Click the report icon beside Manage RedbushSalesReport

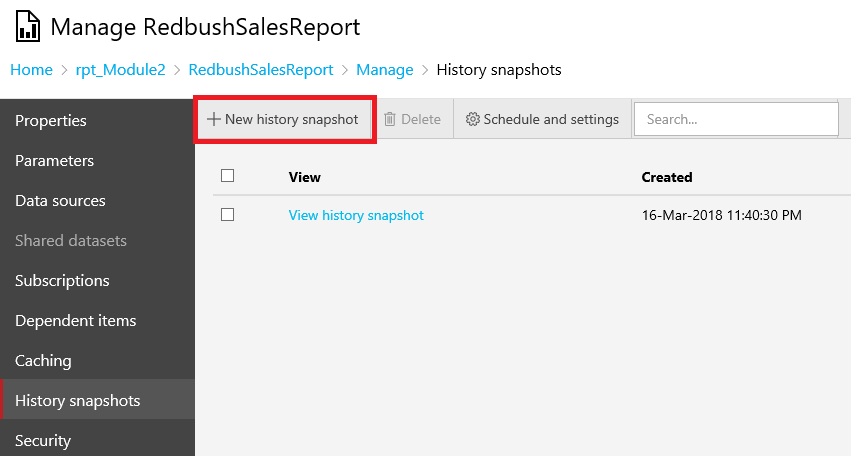(27, 27)
